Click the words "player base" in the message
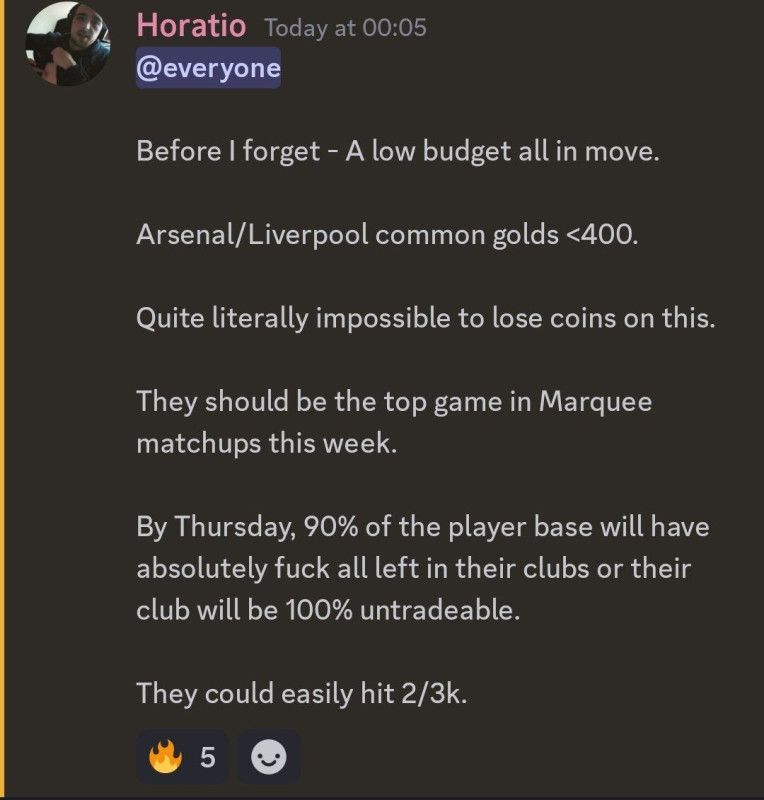764x800 pixels. click(x=520, y=527)
